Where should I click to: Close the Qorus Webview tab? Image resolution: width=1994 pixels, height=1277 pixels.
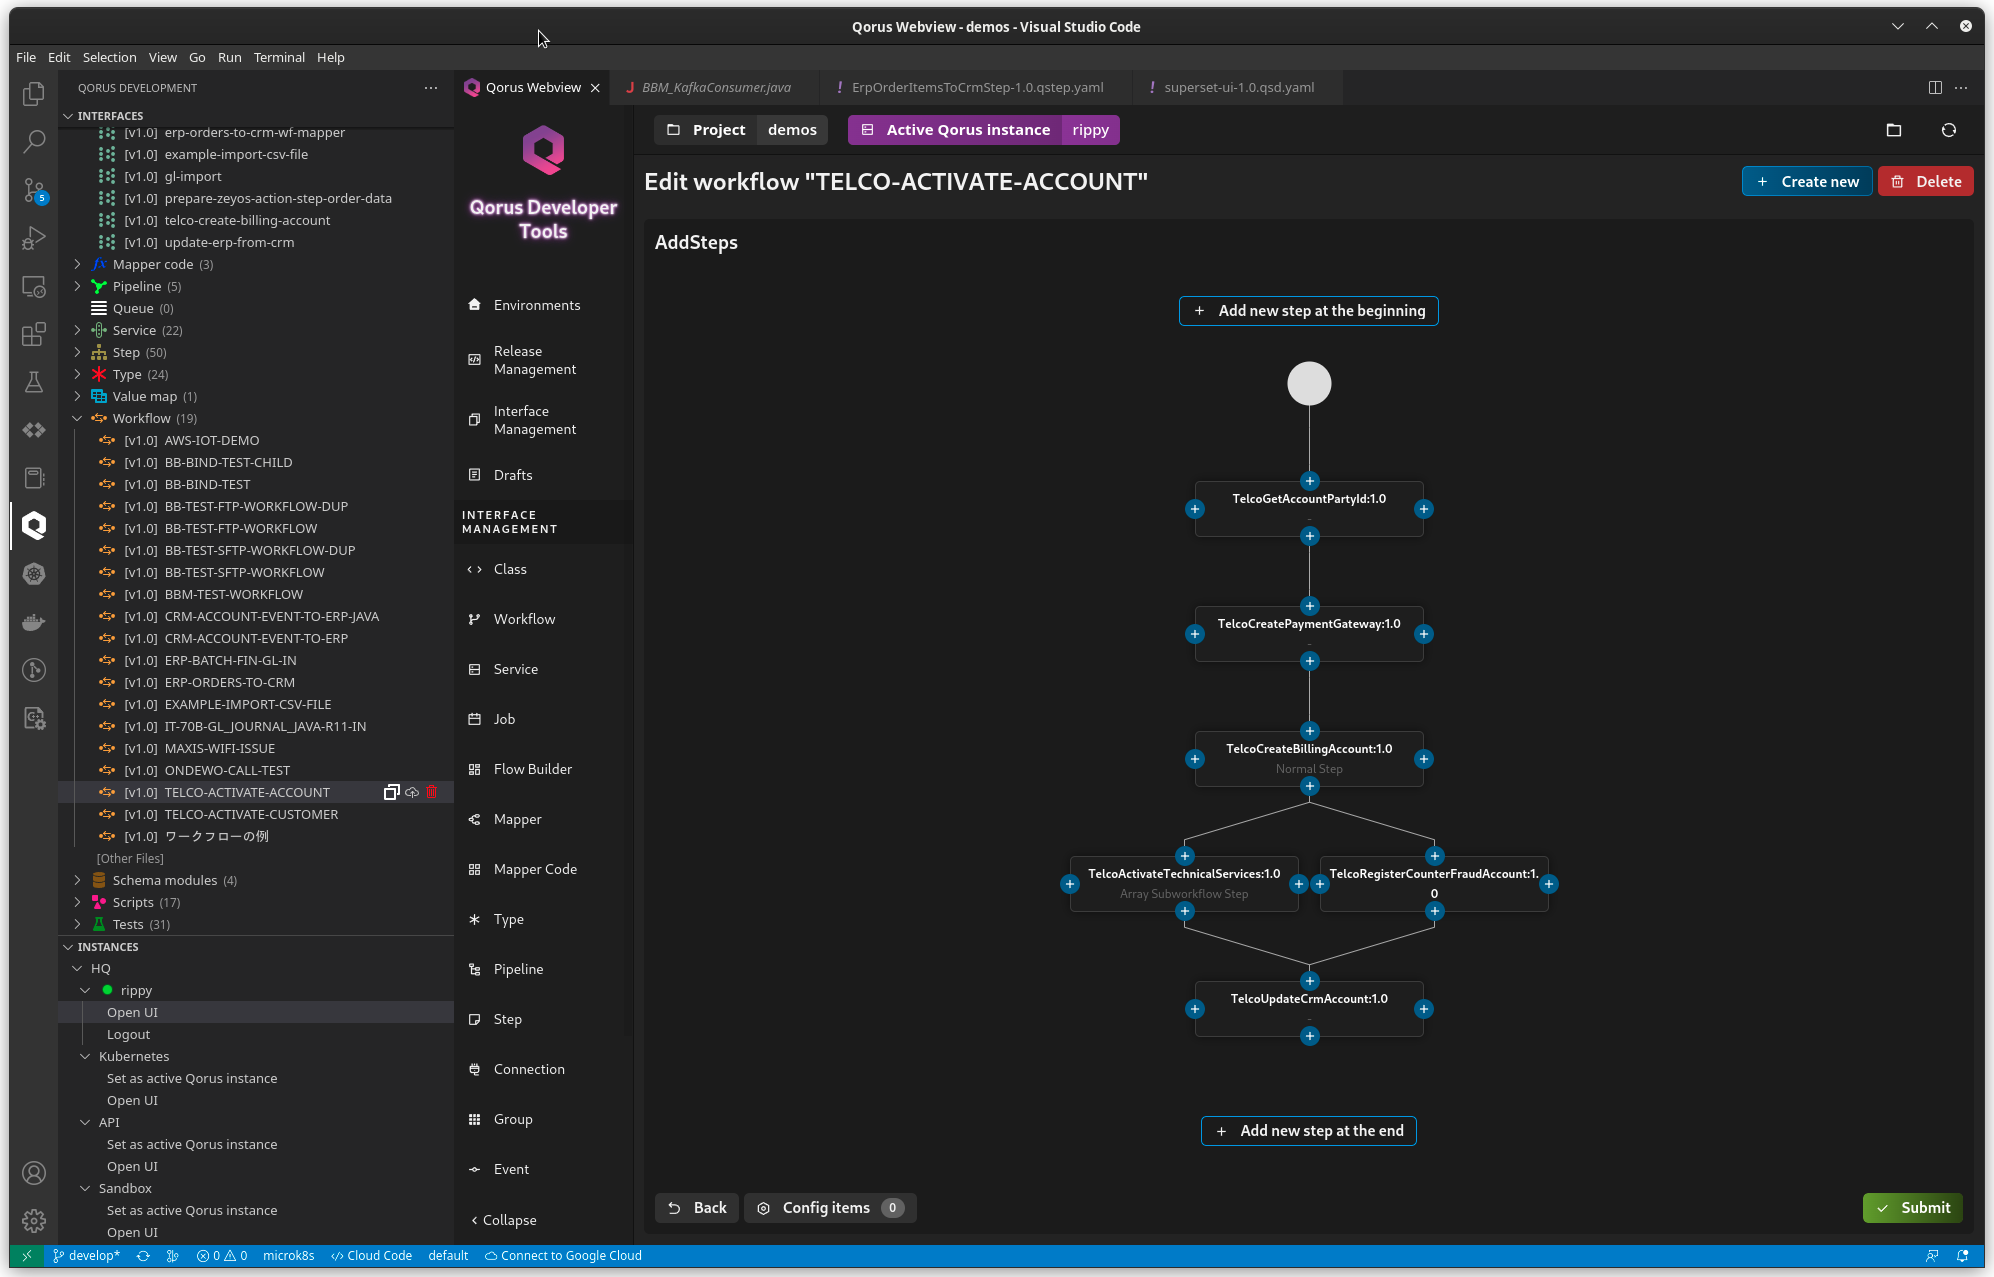(x=595, y=88)
